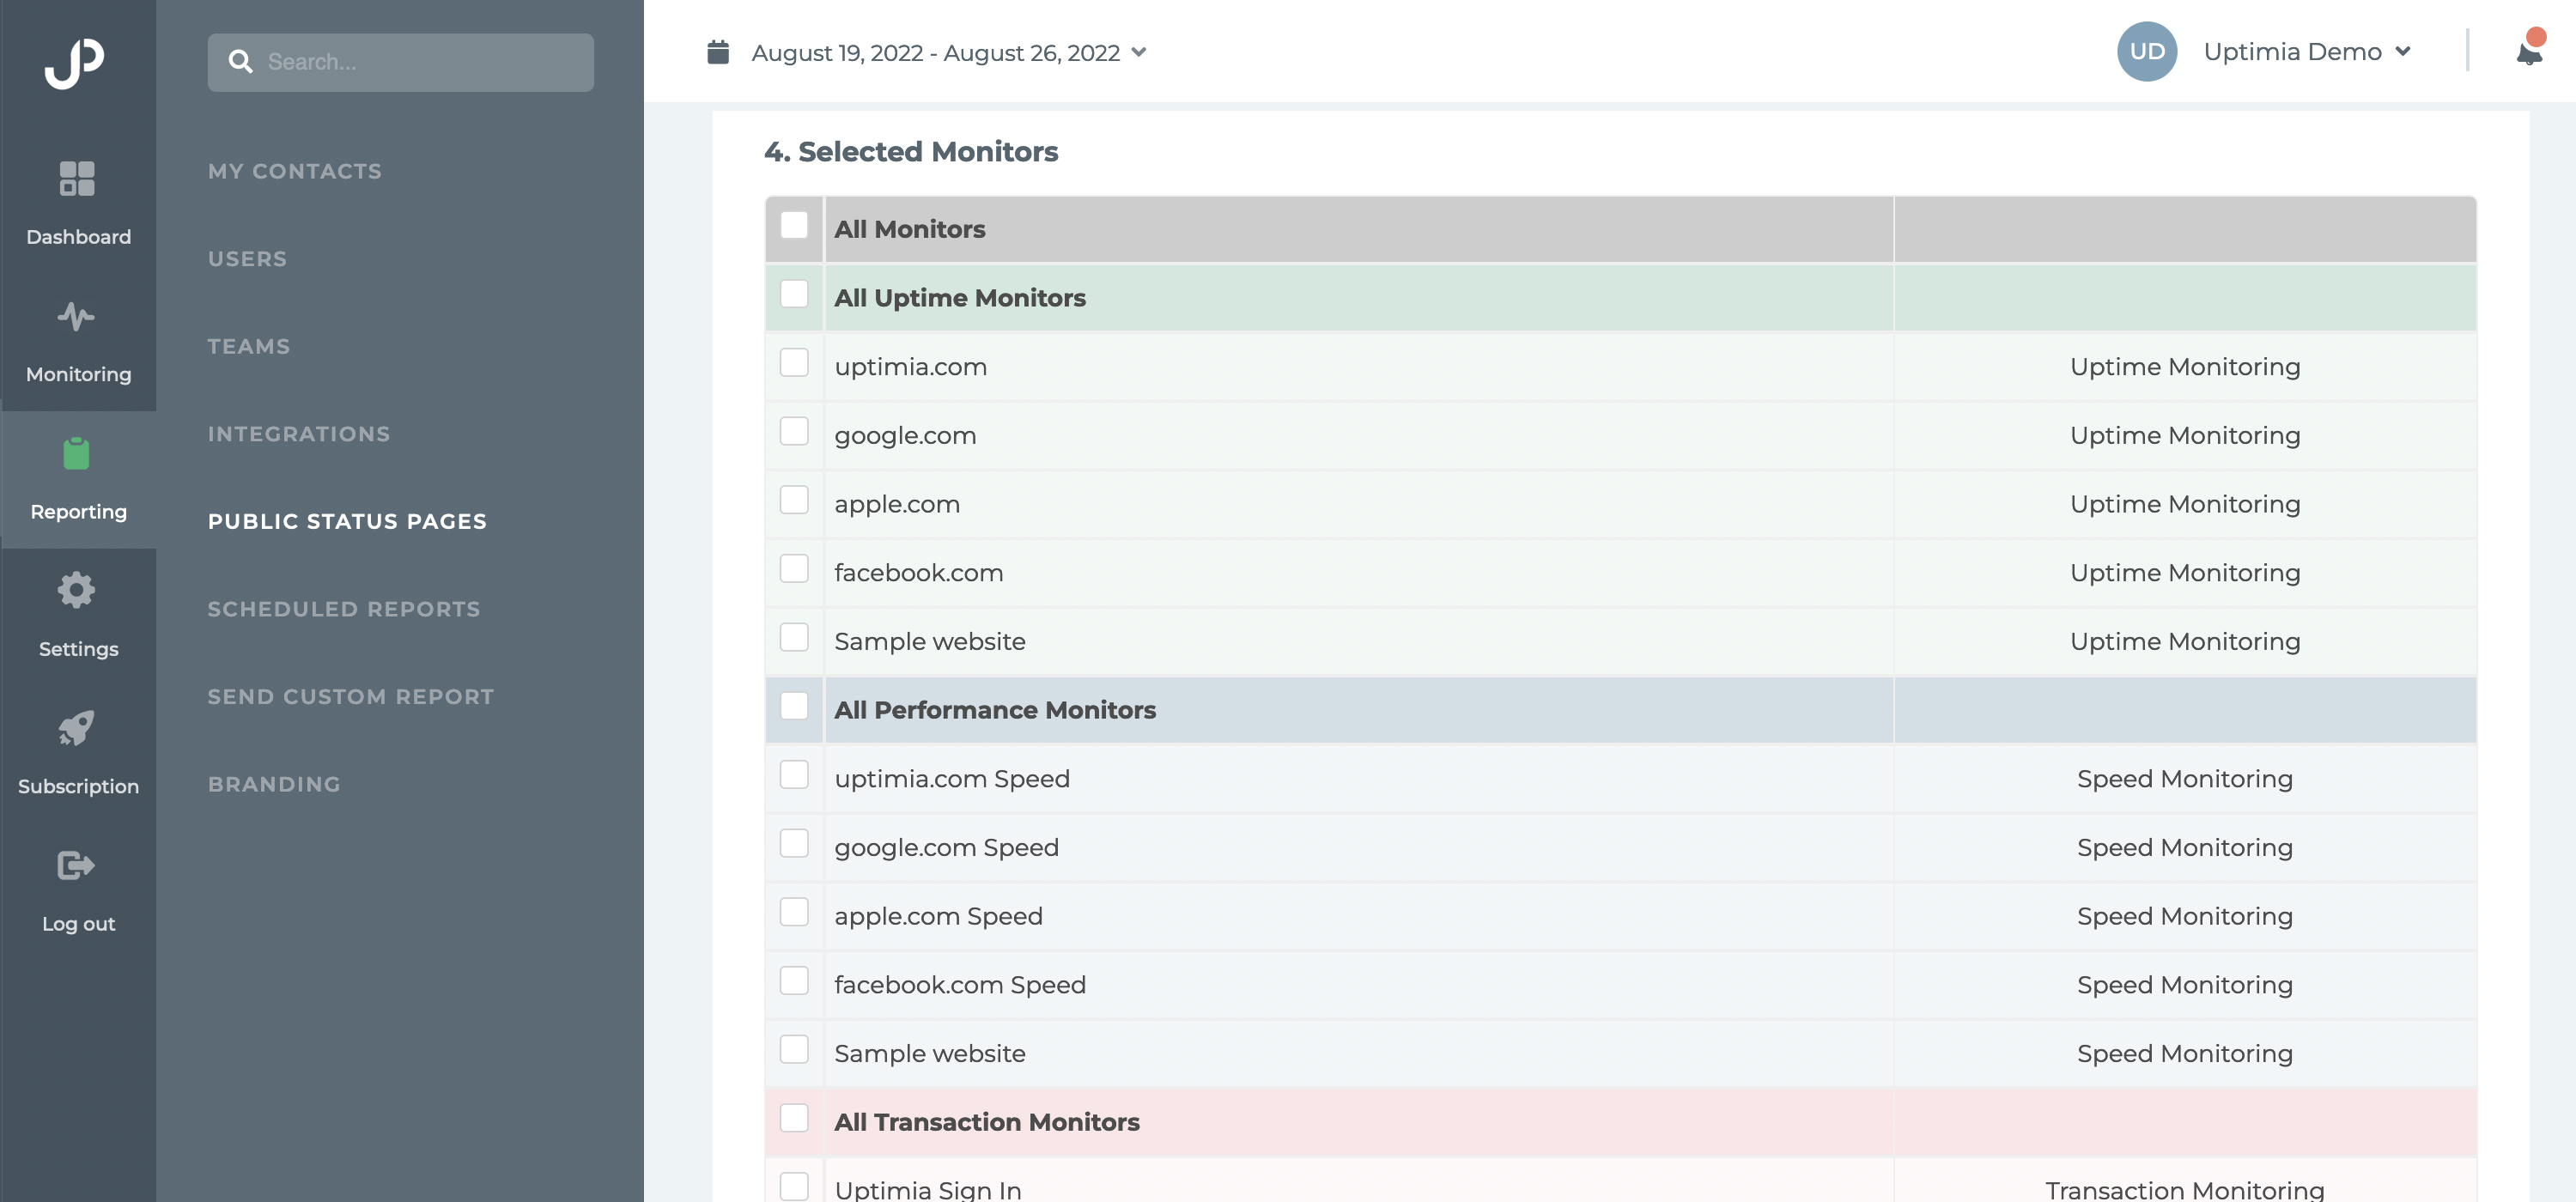Open Send Custom Report menu item
Viewport: 2576px width, 1202px height.
(351, 697)
